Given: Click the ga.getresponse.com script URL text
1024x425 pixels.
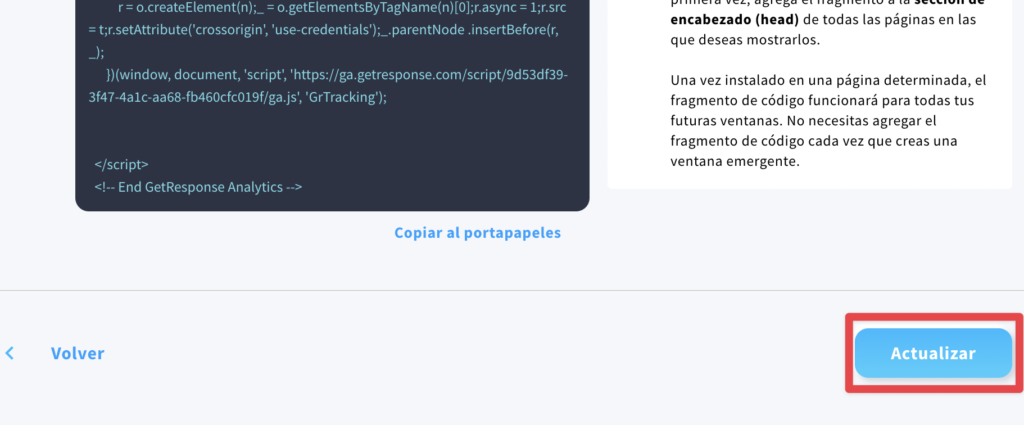Looking at the screenshot, I should (328, 86).
